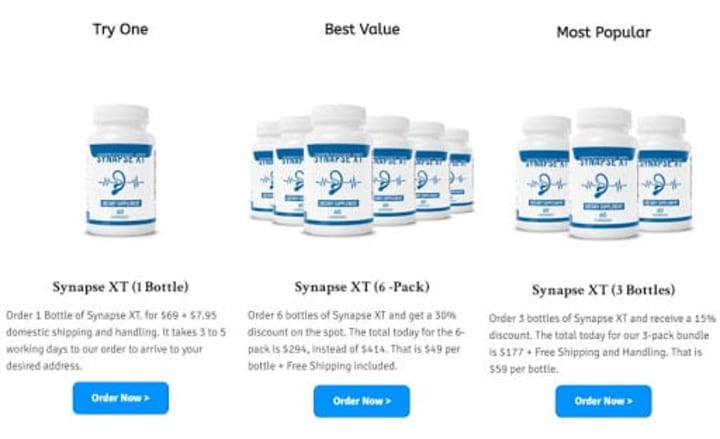Click the ear icon on single bottle label
Viewport: 720px width, 439px height.
(x=118, y=182)
